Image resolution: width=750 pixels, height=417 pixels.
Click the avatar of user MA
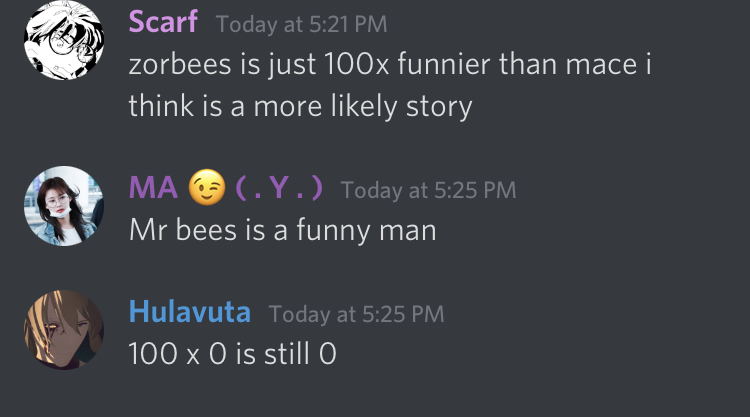click(x=64, y=205)
